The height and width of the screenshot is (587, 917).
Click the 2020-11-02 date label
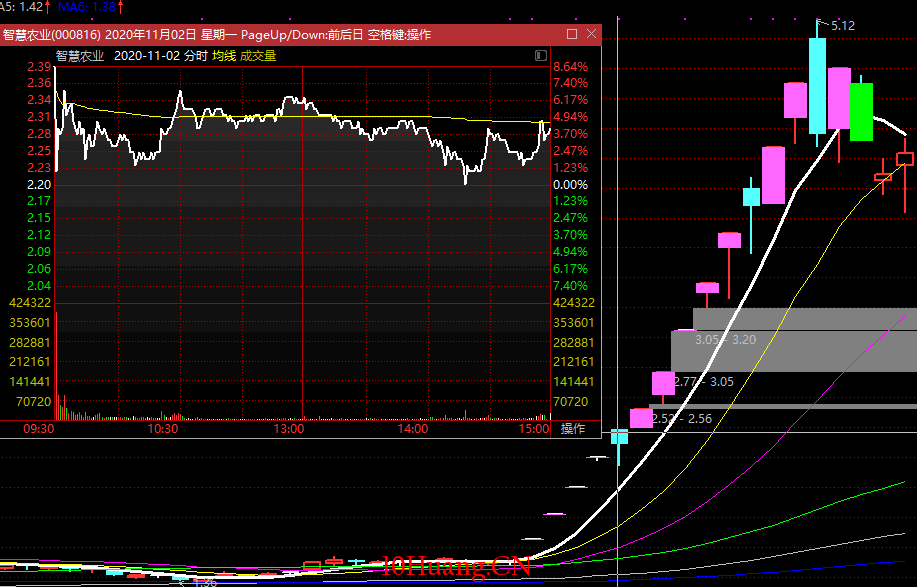click(147, 56)
